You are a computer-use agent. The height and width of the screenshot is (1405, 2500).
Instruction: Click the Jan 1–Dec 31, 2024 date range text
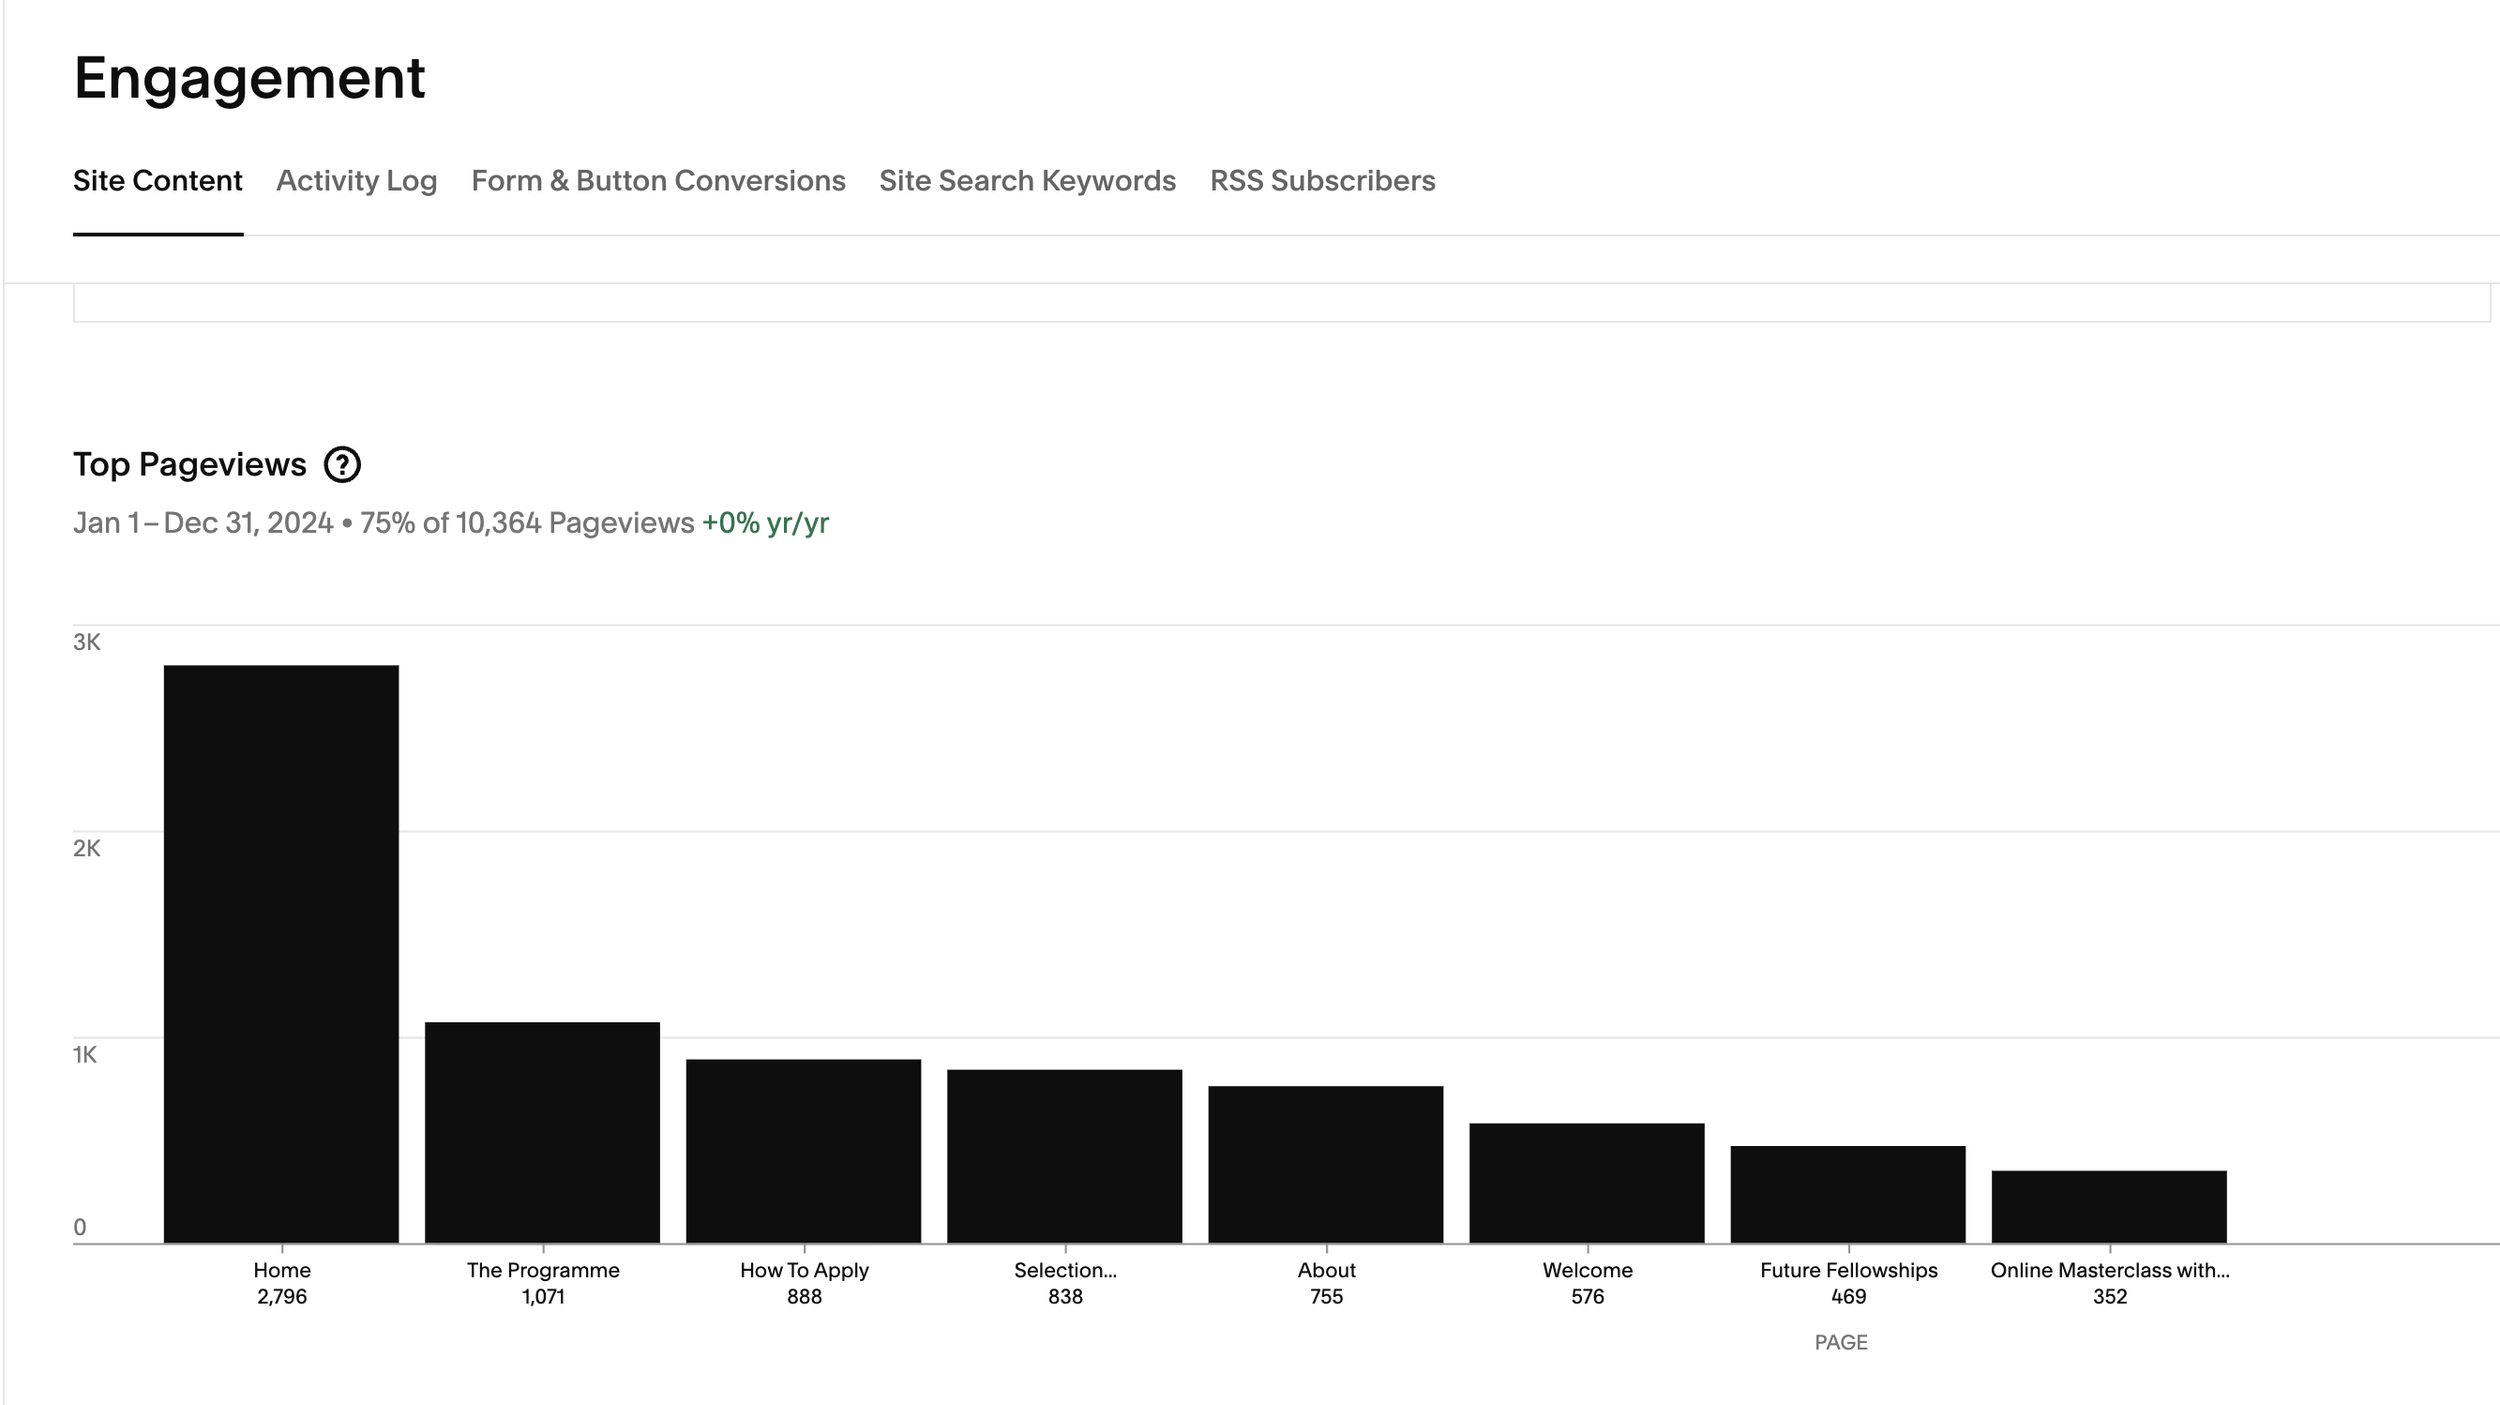(x=203, y=523)
